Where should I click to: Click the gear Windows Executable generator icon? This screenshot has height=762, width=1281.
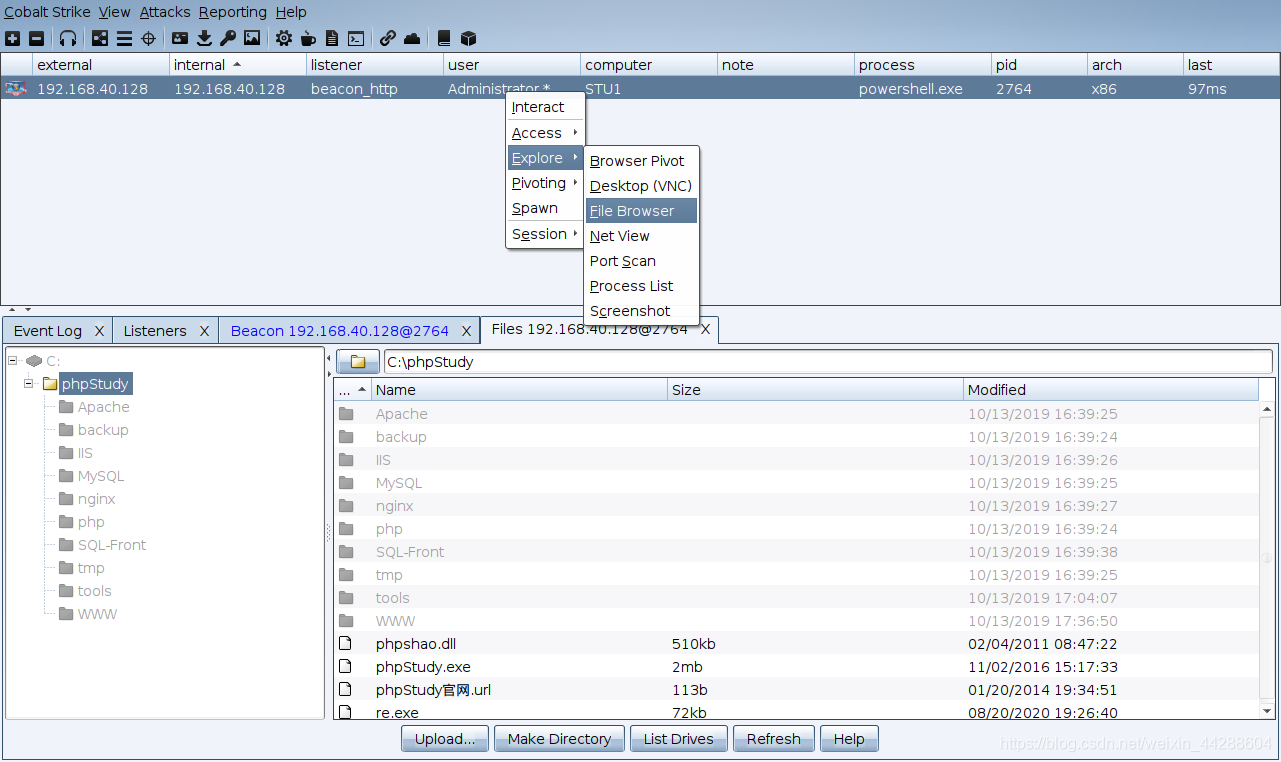284,39
